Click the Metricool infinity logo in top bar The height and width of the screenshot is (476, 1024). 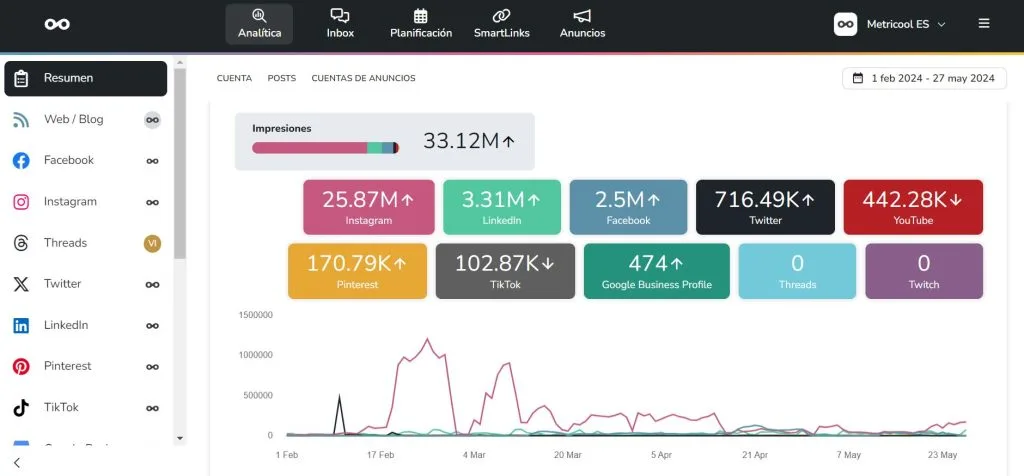coord(57,24)
